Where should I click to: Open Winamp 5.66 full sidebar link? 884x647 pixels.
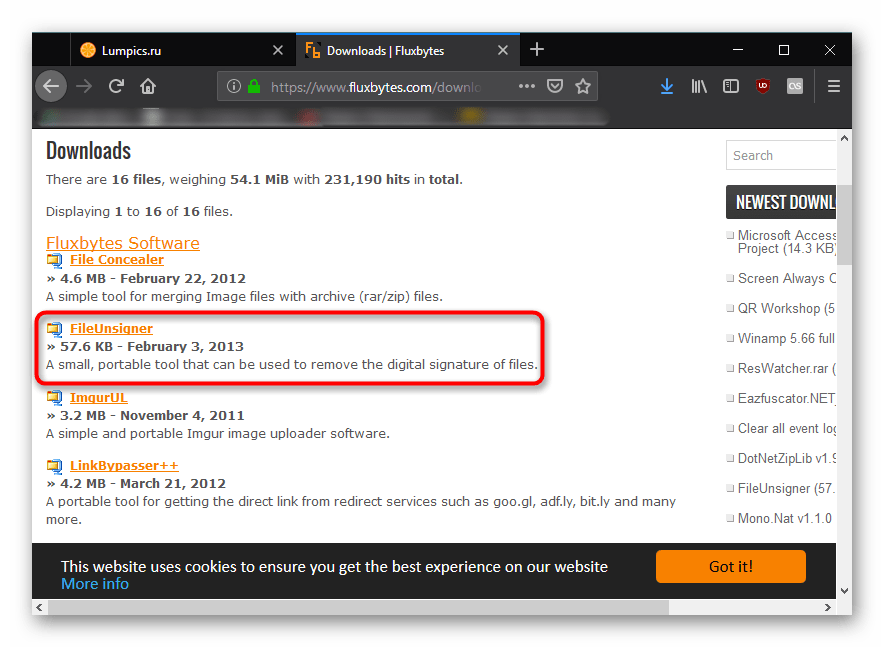(786, 338)
